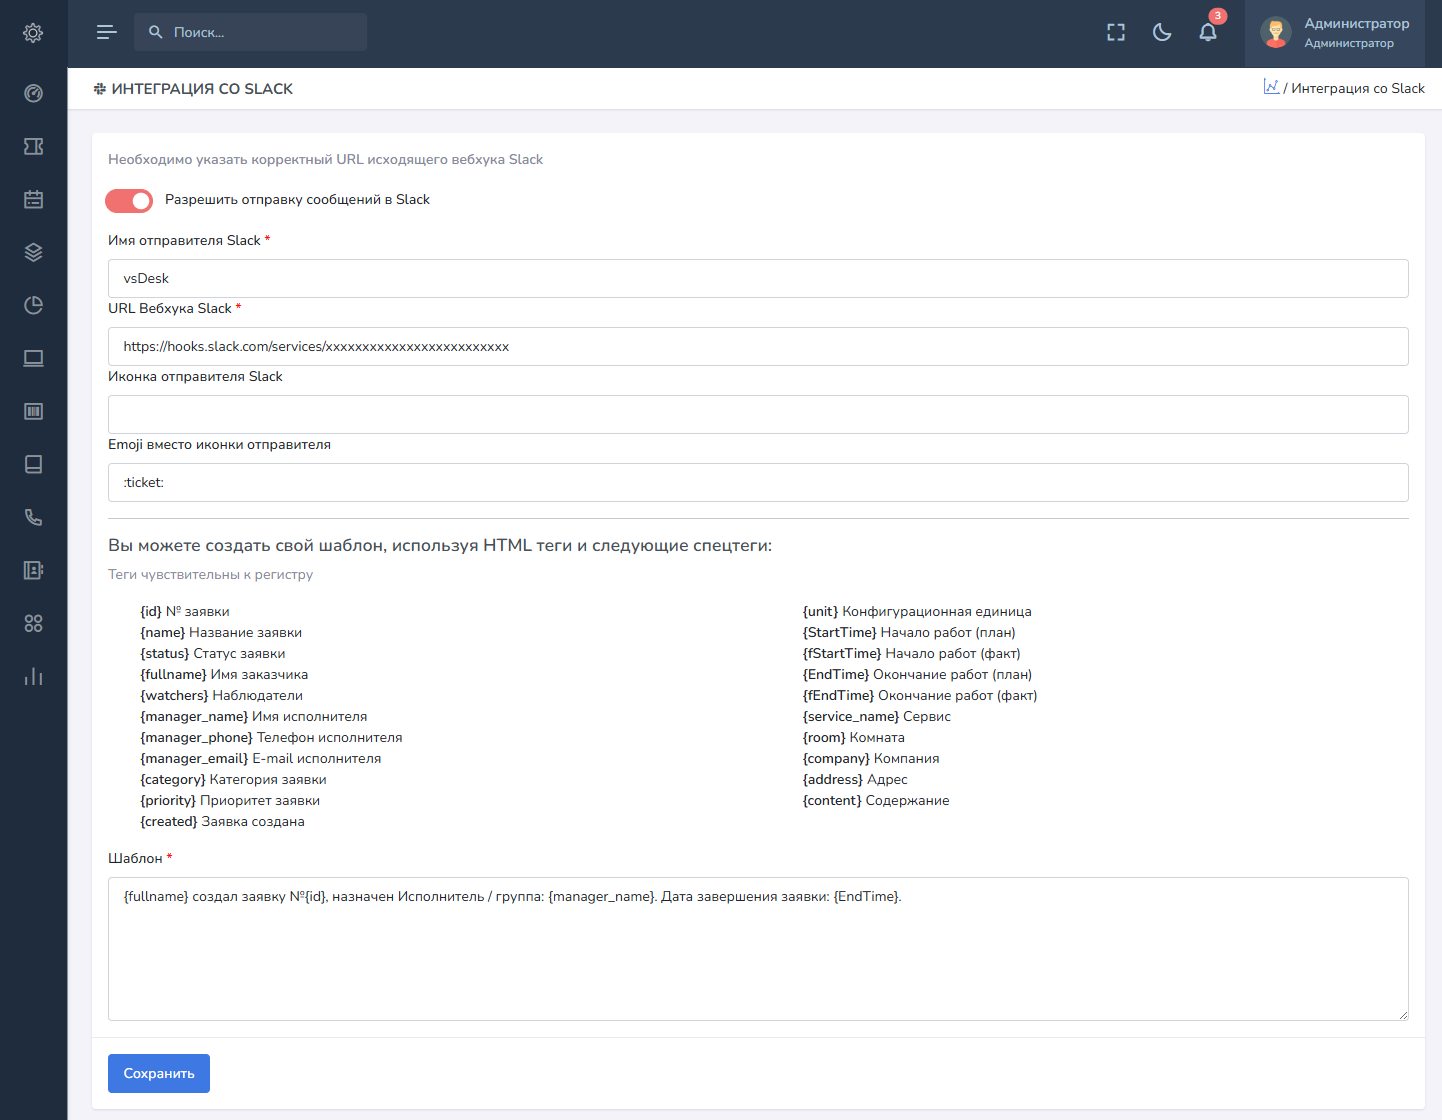Open the calendar icon in sidebar

33,199
